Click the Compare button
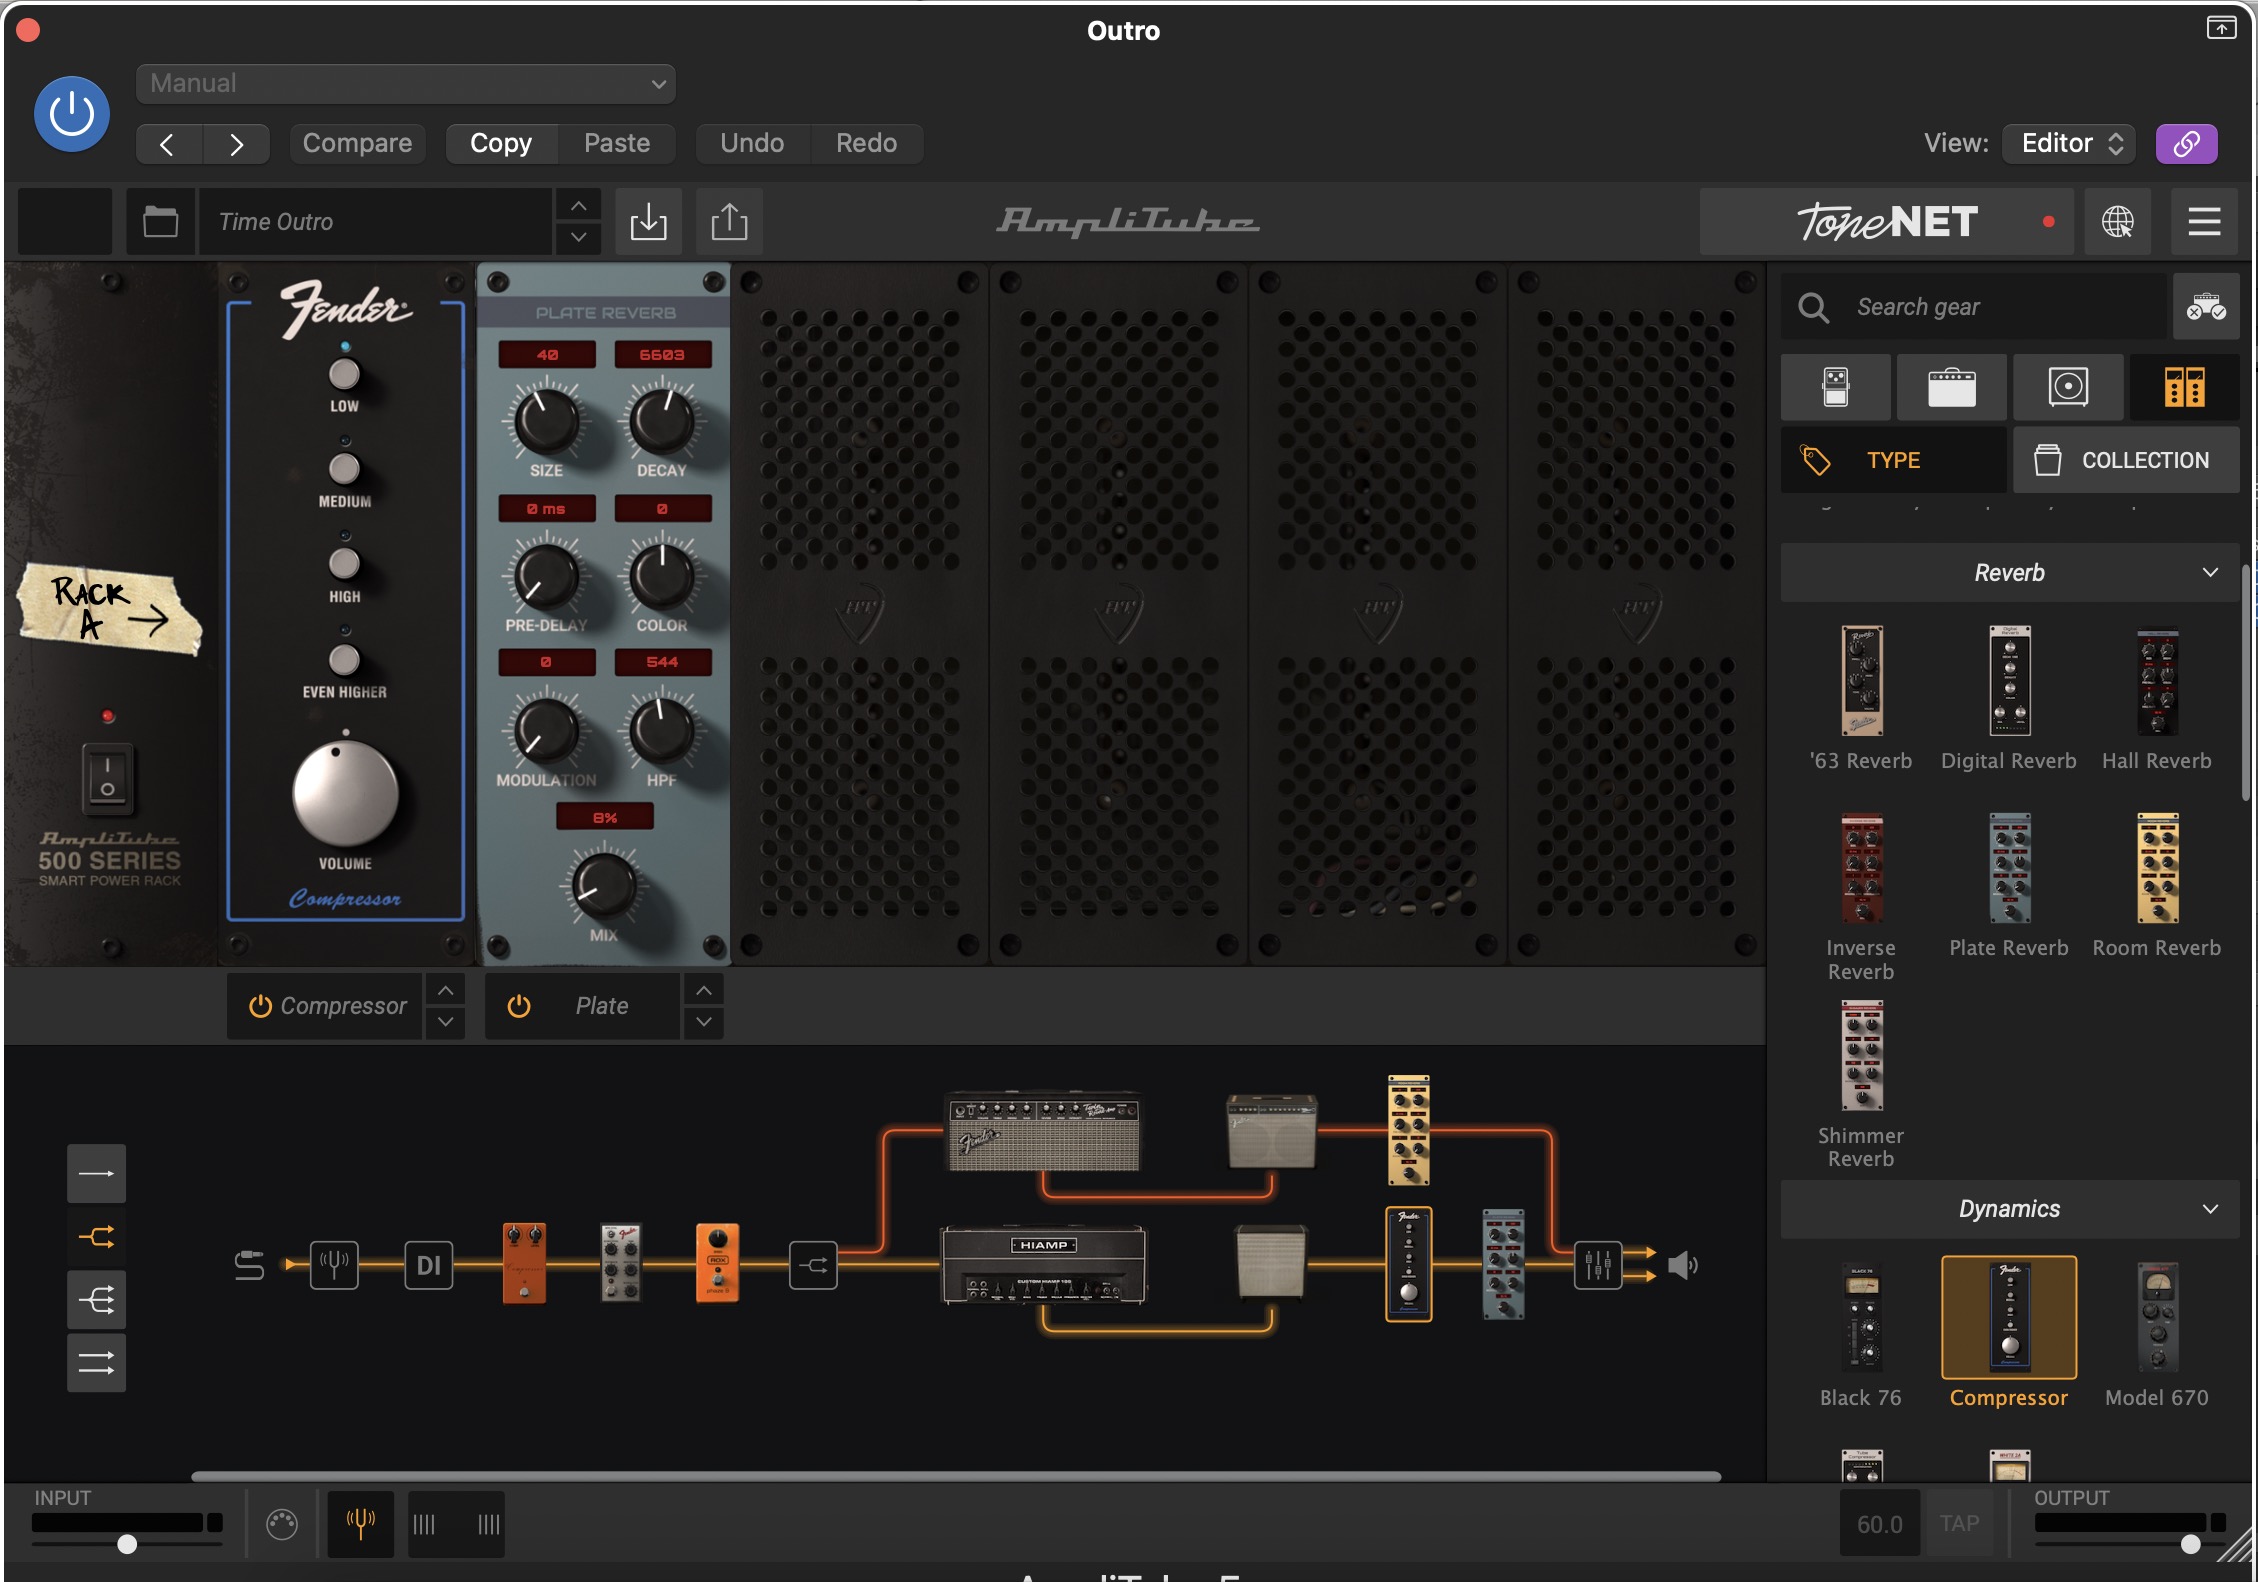 pos(357,144)
